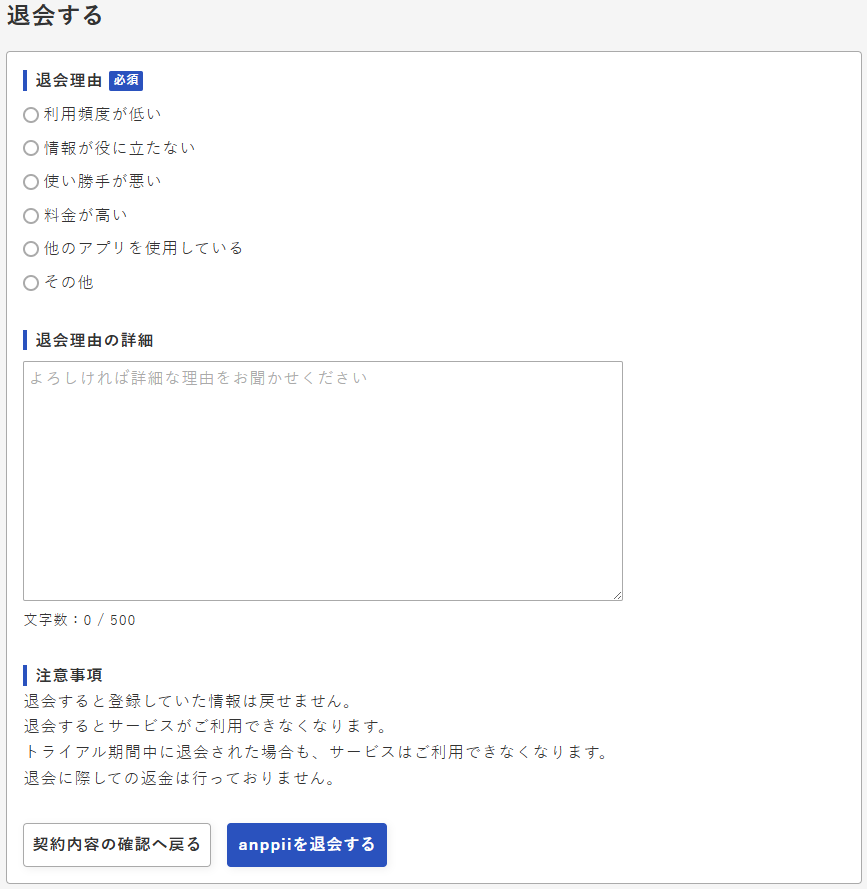Image resolution: width=867 pixels, height=889 pixels.
Task: Click the 文字数：0 / 500 counter
Action: pyautogui.click(x=79, y=620)
